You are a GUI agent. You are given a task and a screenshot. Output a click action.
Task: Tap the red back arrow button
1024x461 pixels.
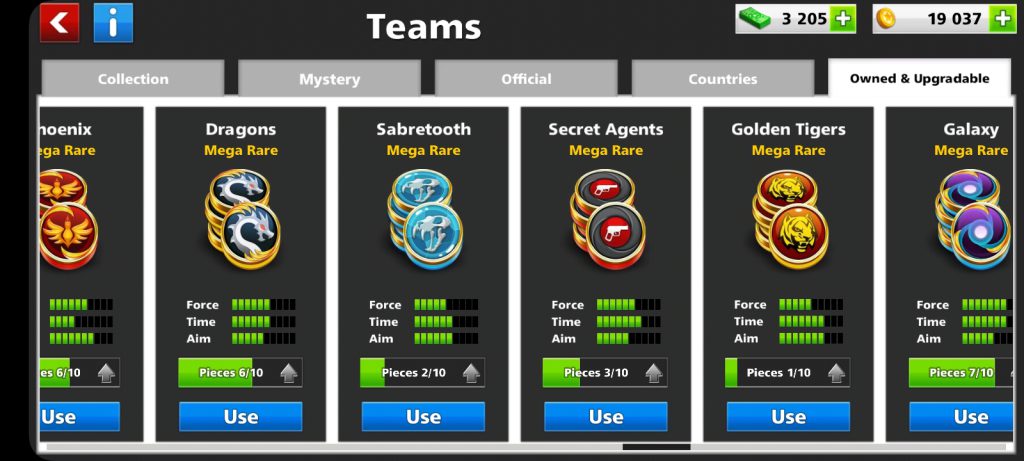59,23
